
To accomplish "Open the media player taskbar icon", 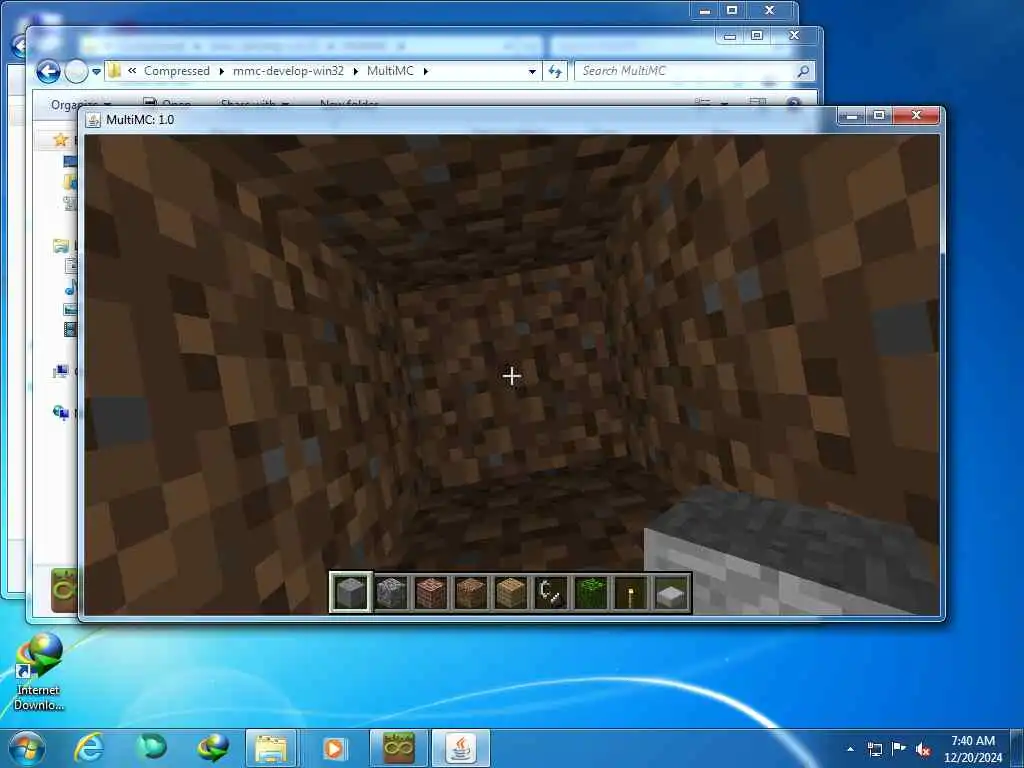I will (333, 748).
